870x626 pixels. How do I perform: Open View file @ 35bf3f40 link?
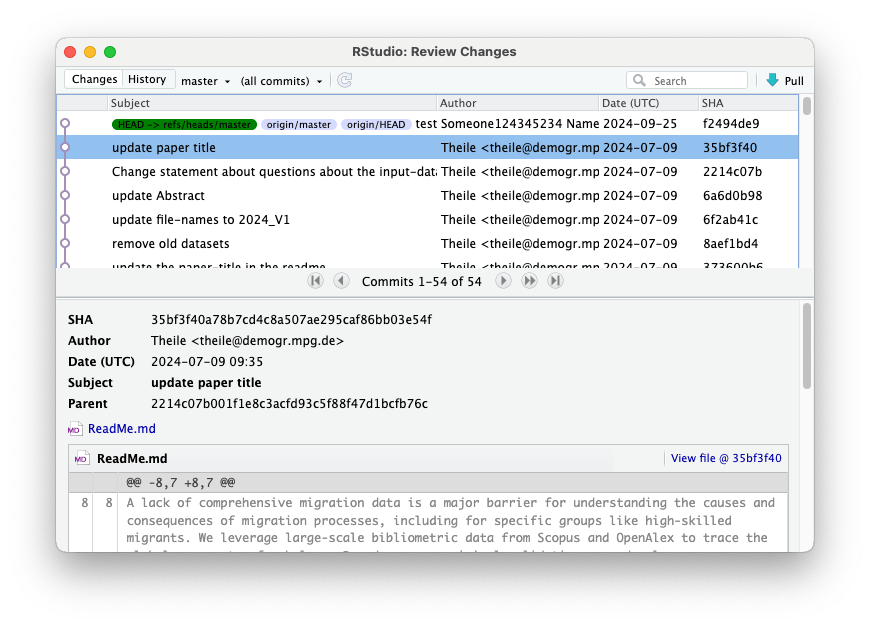(726, 458)
